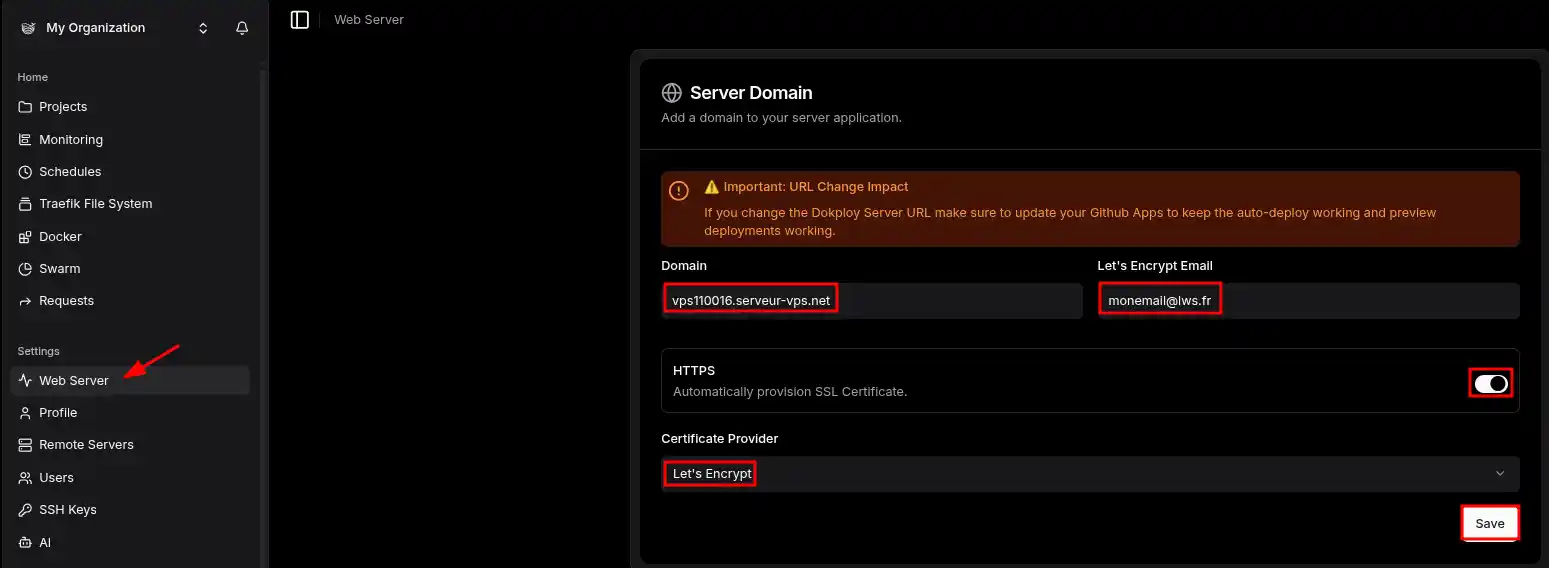The height and width of the screenshot is (568, 1549).
Task: Open the Users settings page
Action: click(56, 478)
